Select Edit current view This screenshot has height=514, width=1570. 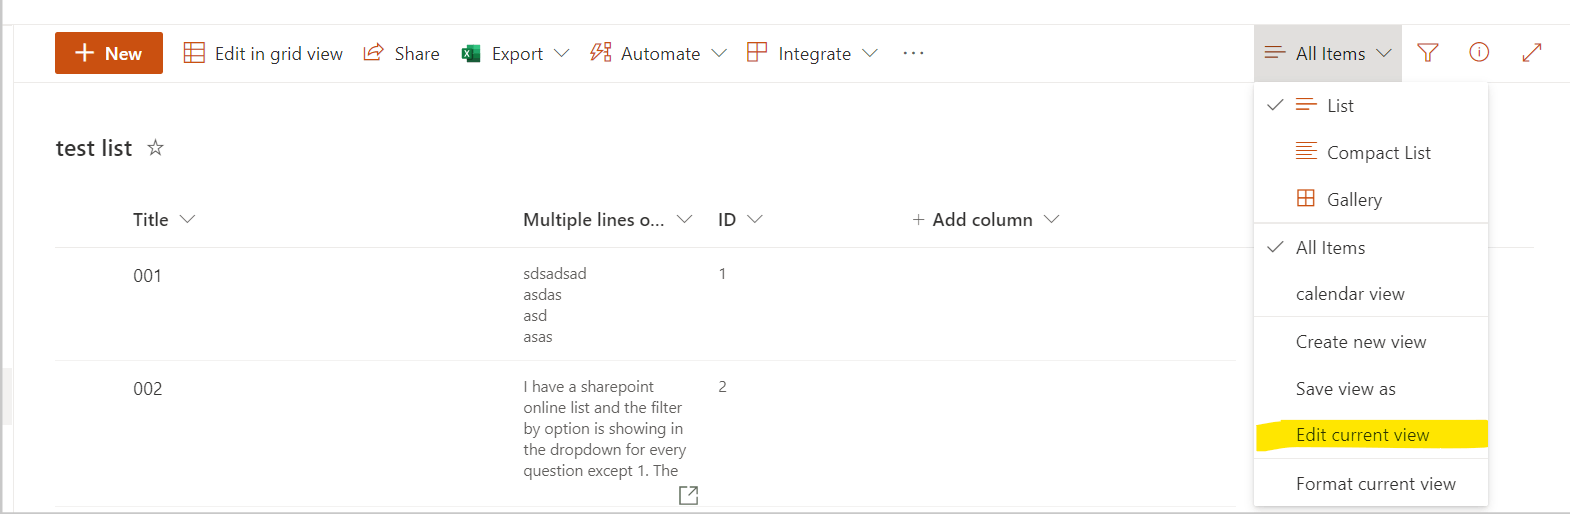coord(1362,435)
